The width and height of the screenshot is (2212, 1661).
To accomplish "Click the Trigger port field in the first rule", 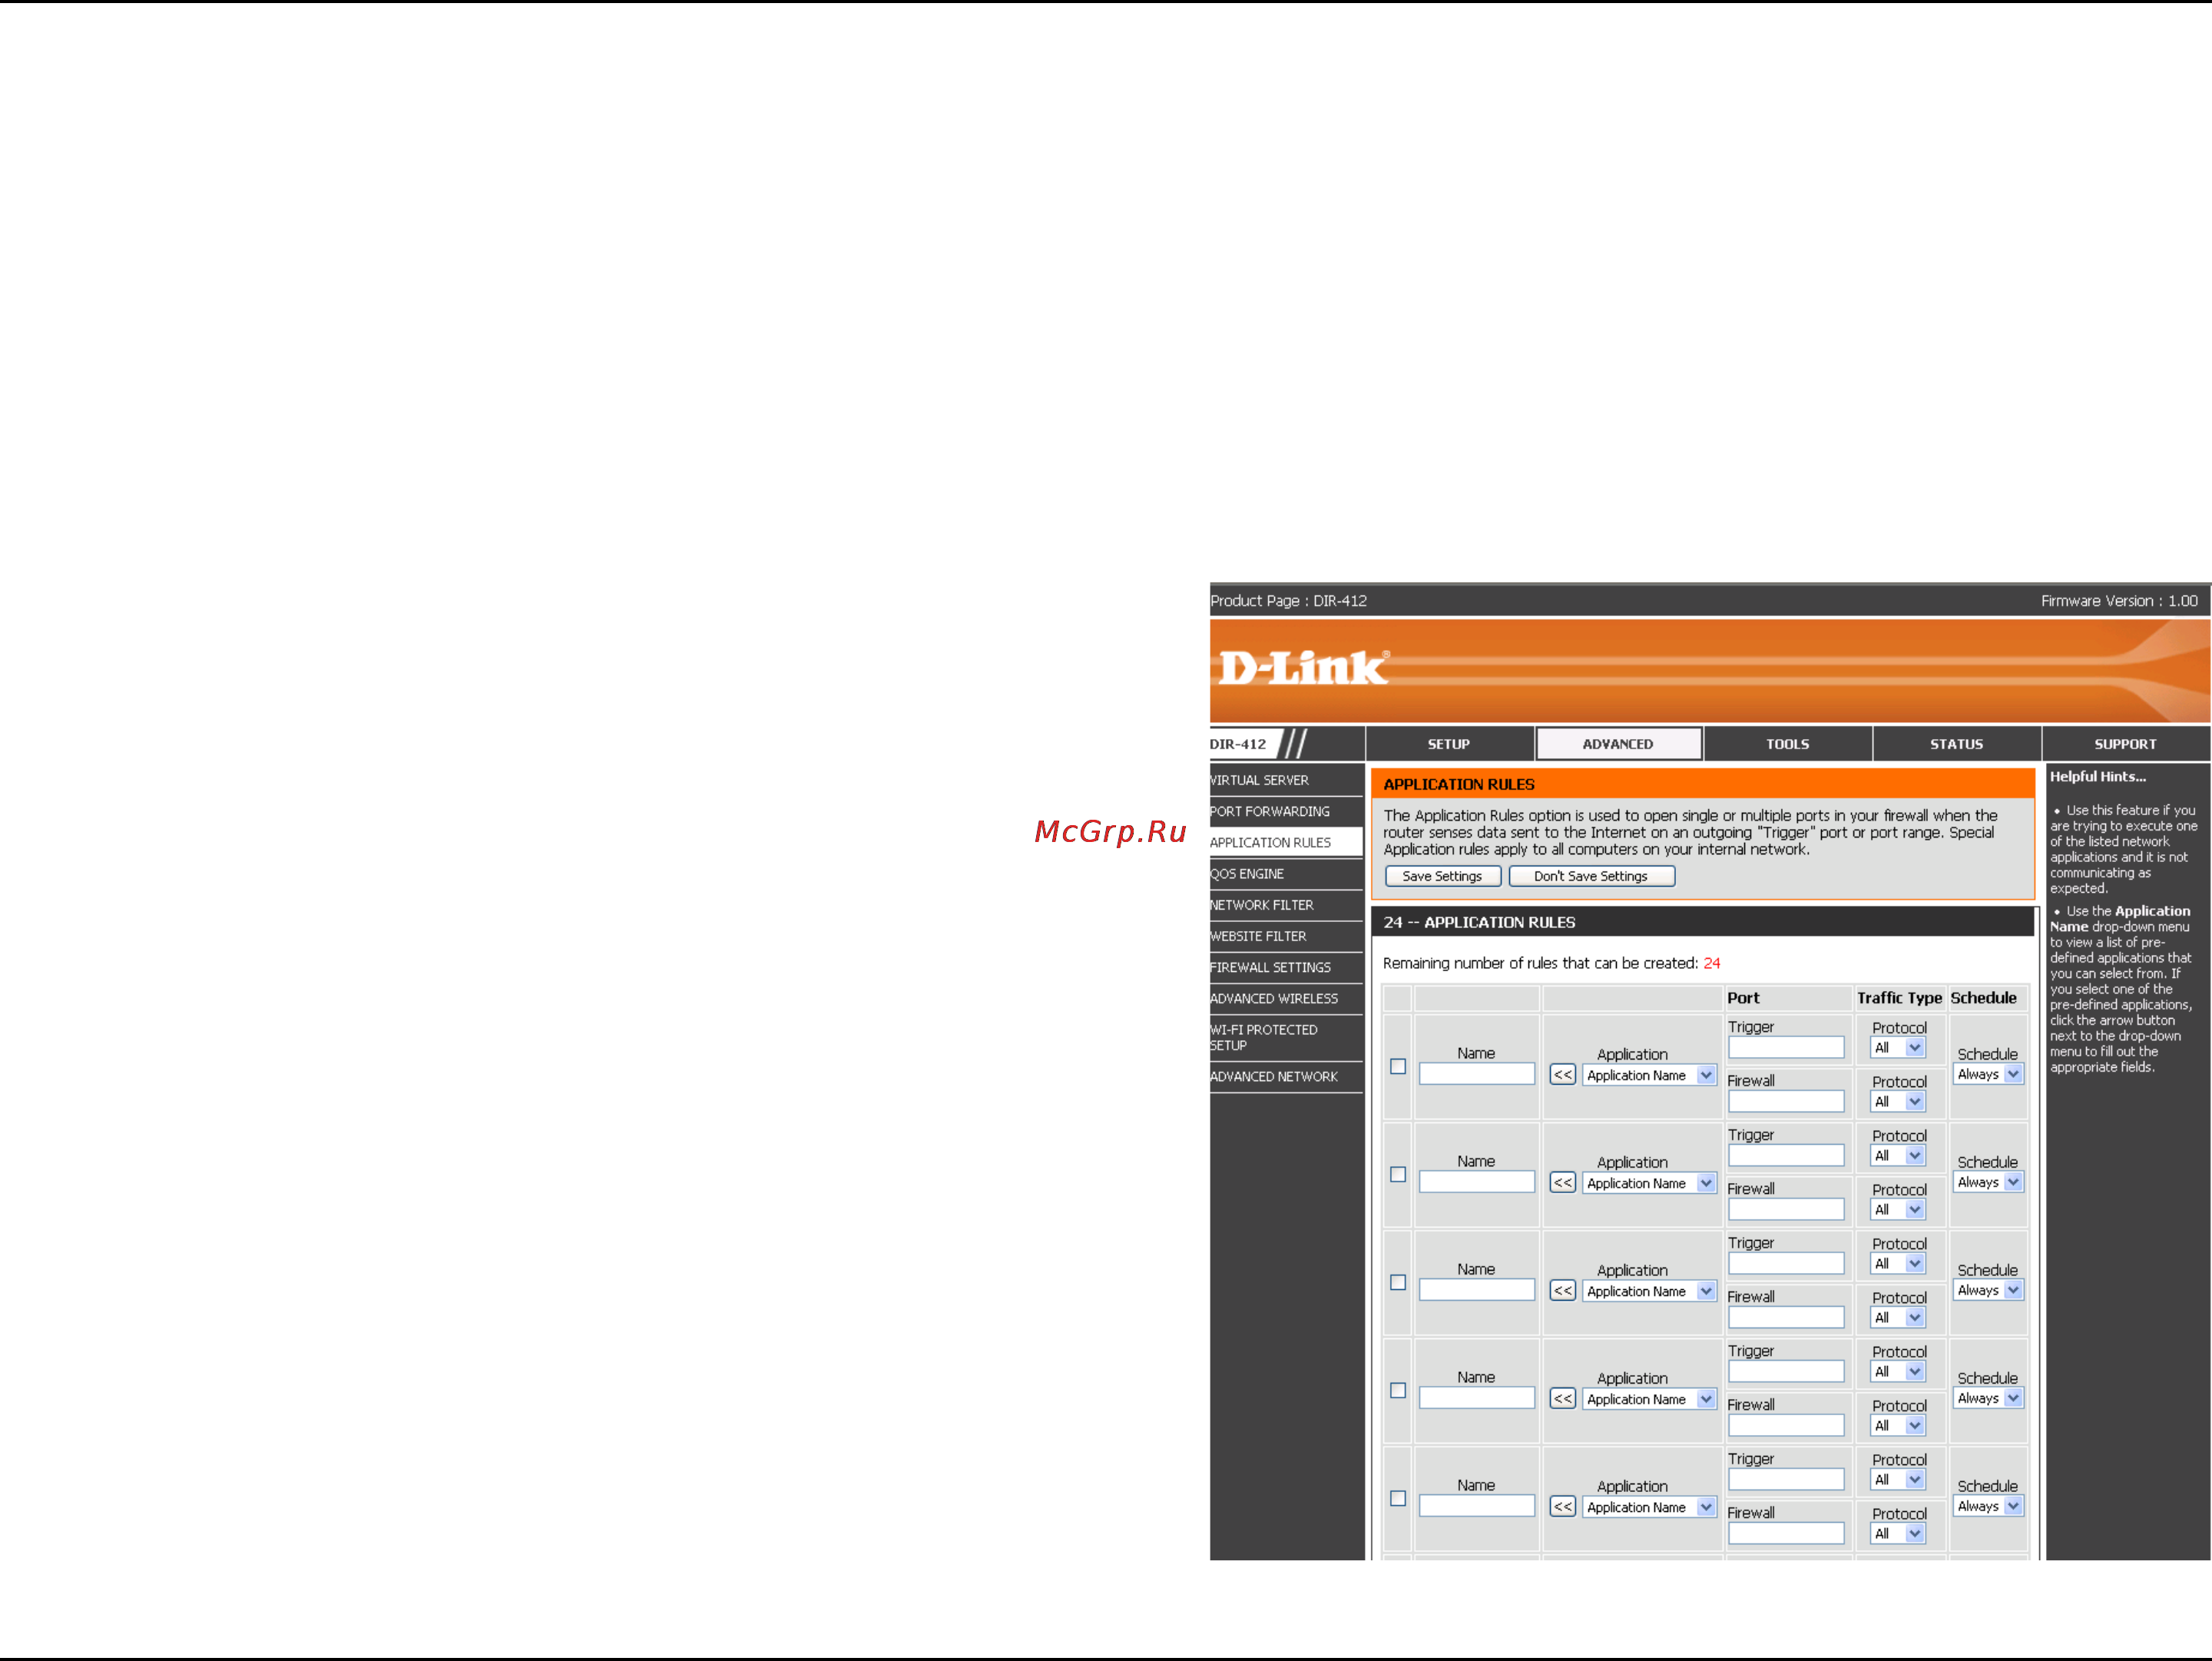I will coord(1786,1047).
